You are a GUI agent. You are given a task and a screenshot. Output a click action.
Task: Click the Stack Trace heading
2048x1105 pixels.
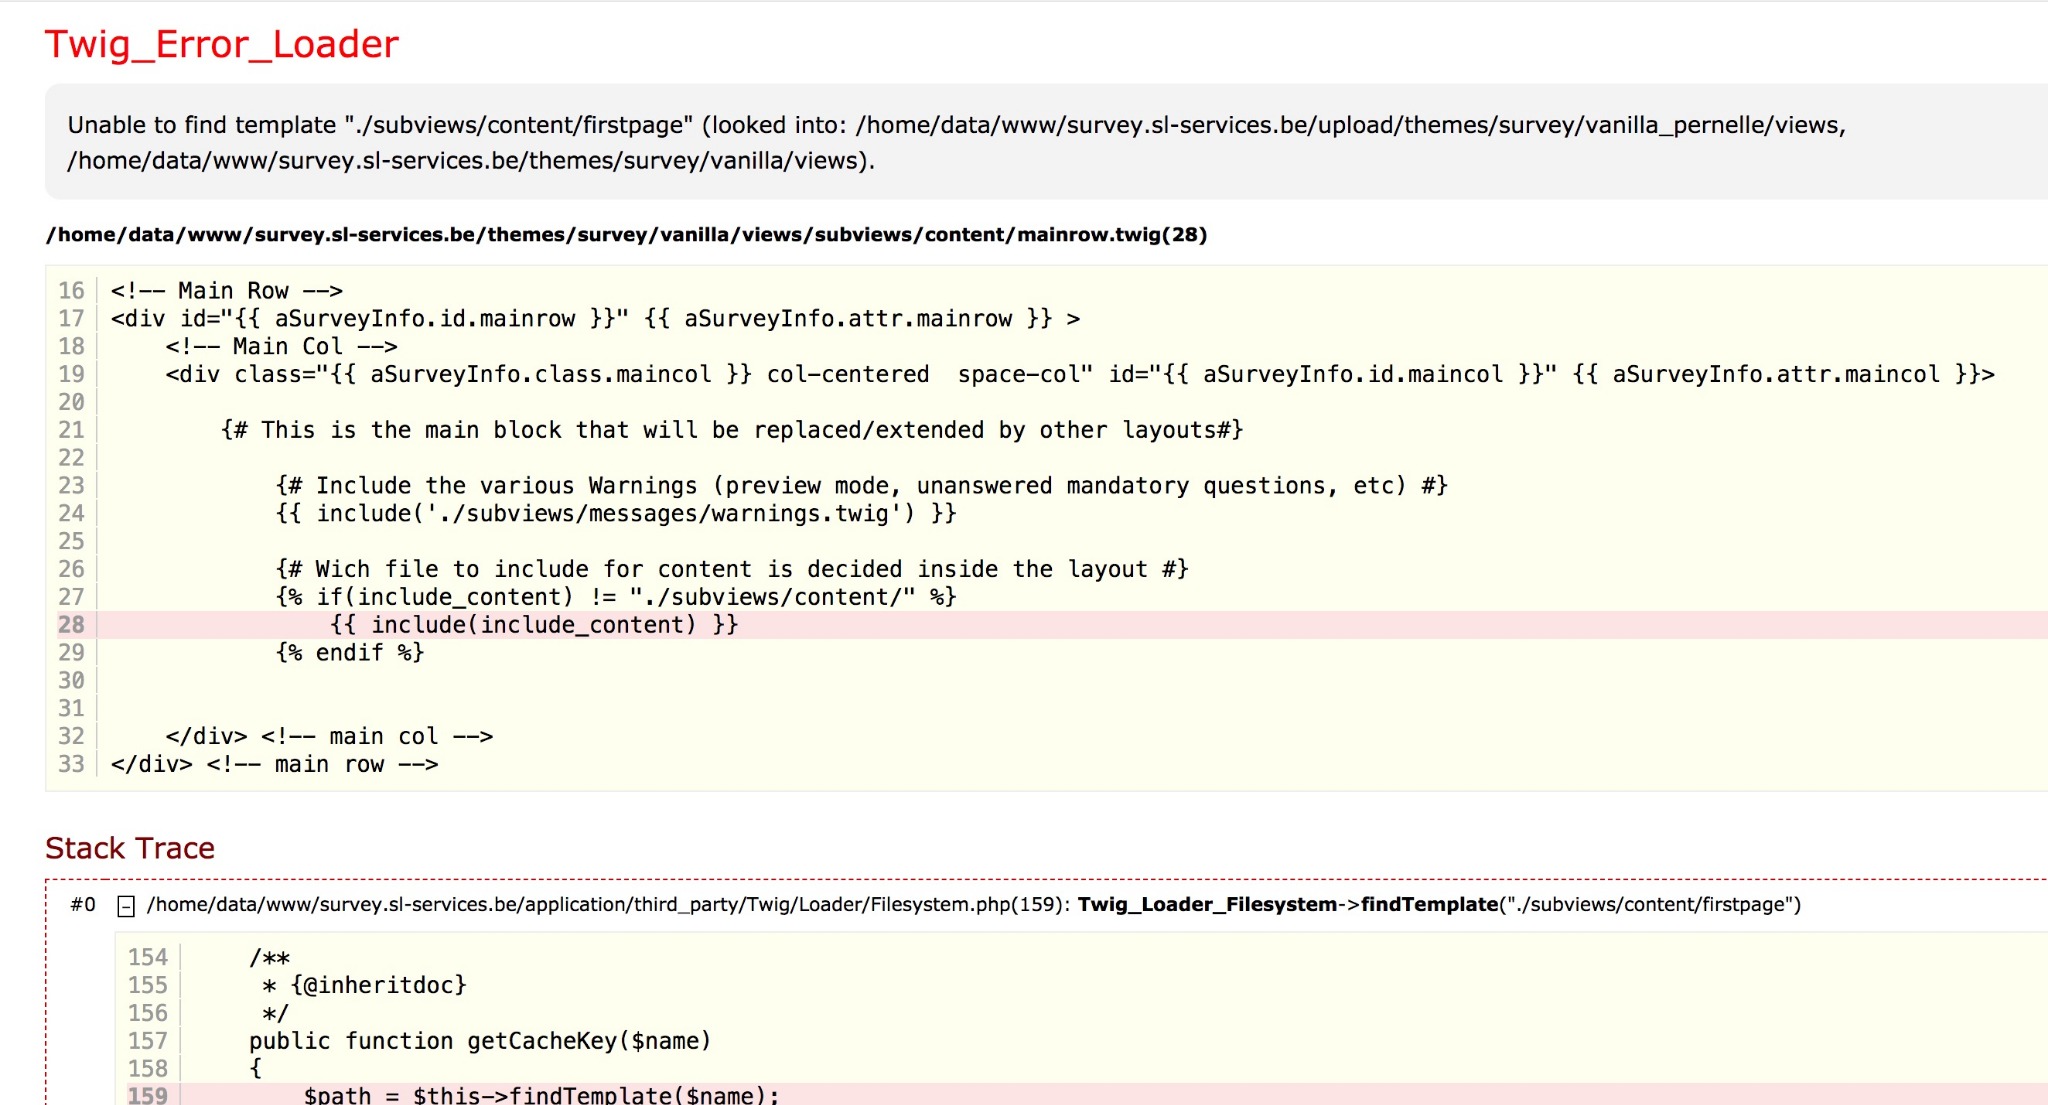130,848
